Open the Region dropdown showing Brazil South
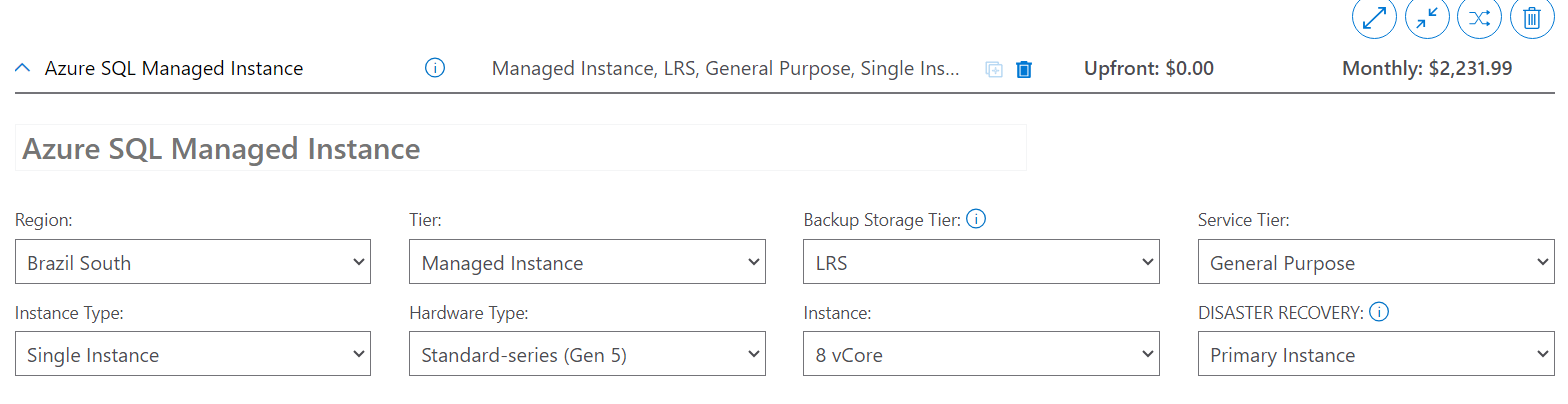Viewport: 1568px width, 404px height. (193, 263)
